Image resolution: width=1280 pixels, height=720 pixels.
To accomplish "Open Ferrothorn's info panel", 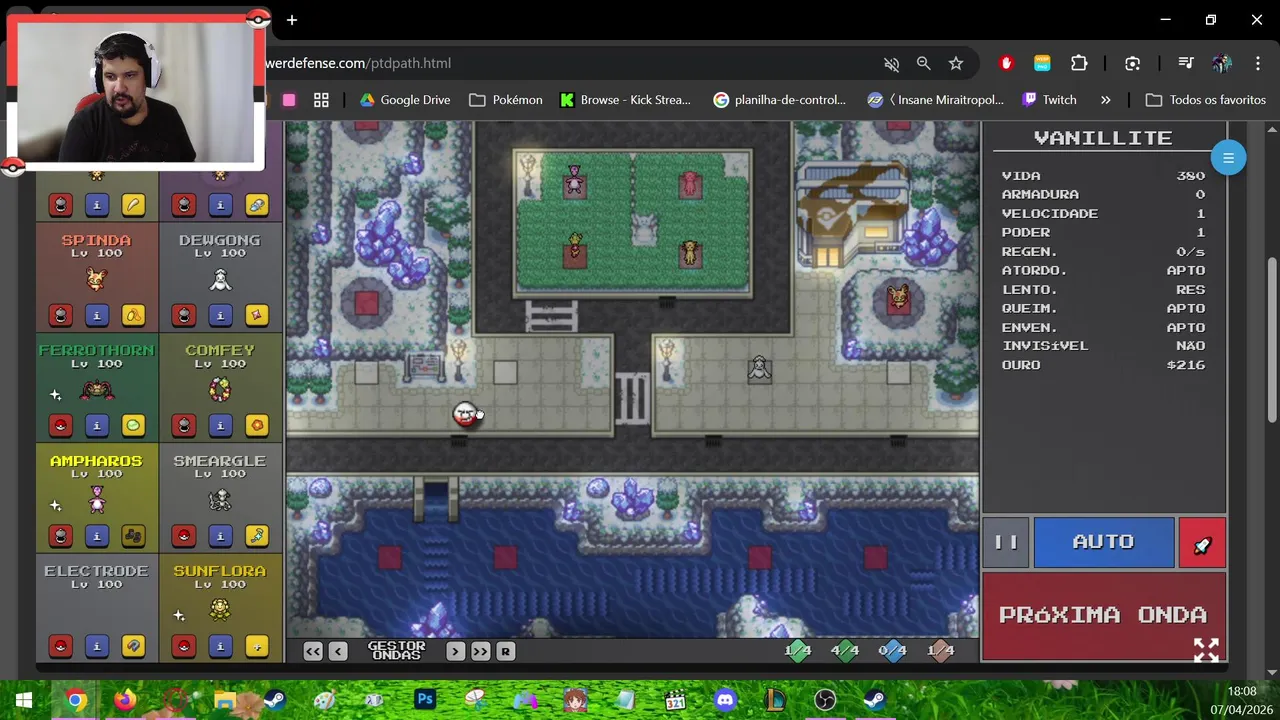I will coord(97,426).
